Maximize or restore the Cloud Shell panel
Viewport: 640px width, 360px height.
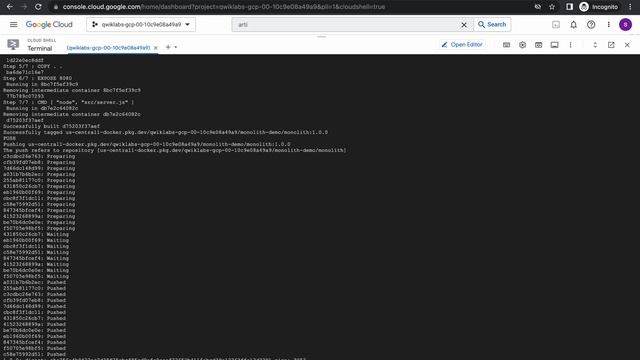pos(595,45)
